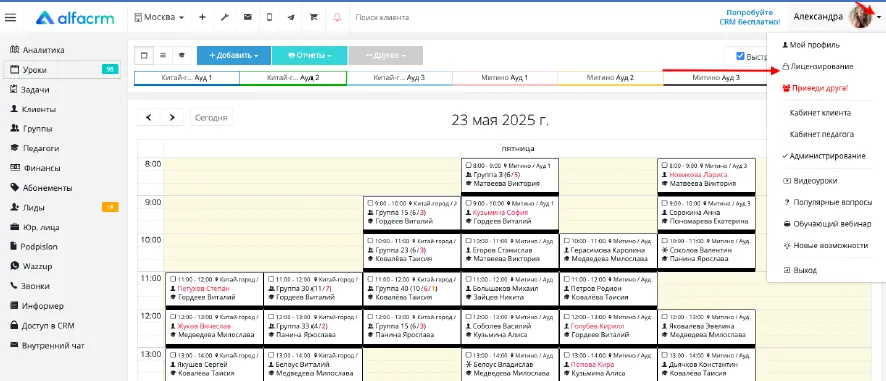Viewport: 886px width, 381px height.
Task: Tick checkbox of 9:00 Кузьмина София lesson
Action: point(467,203)
